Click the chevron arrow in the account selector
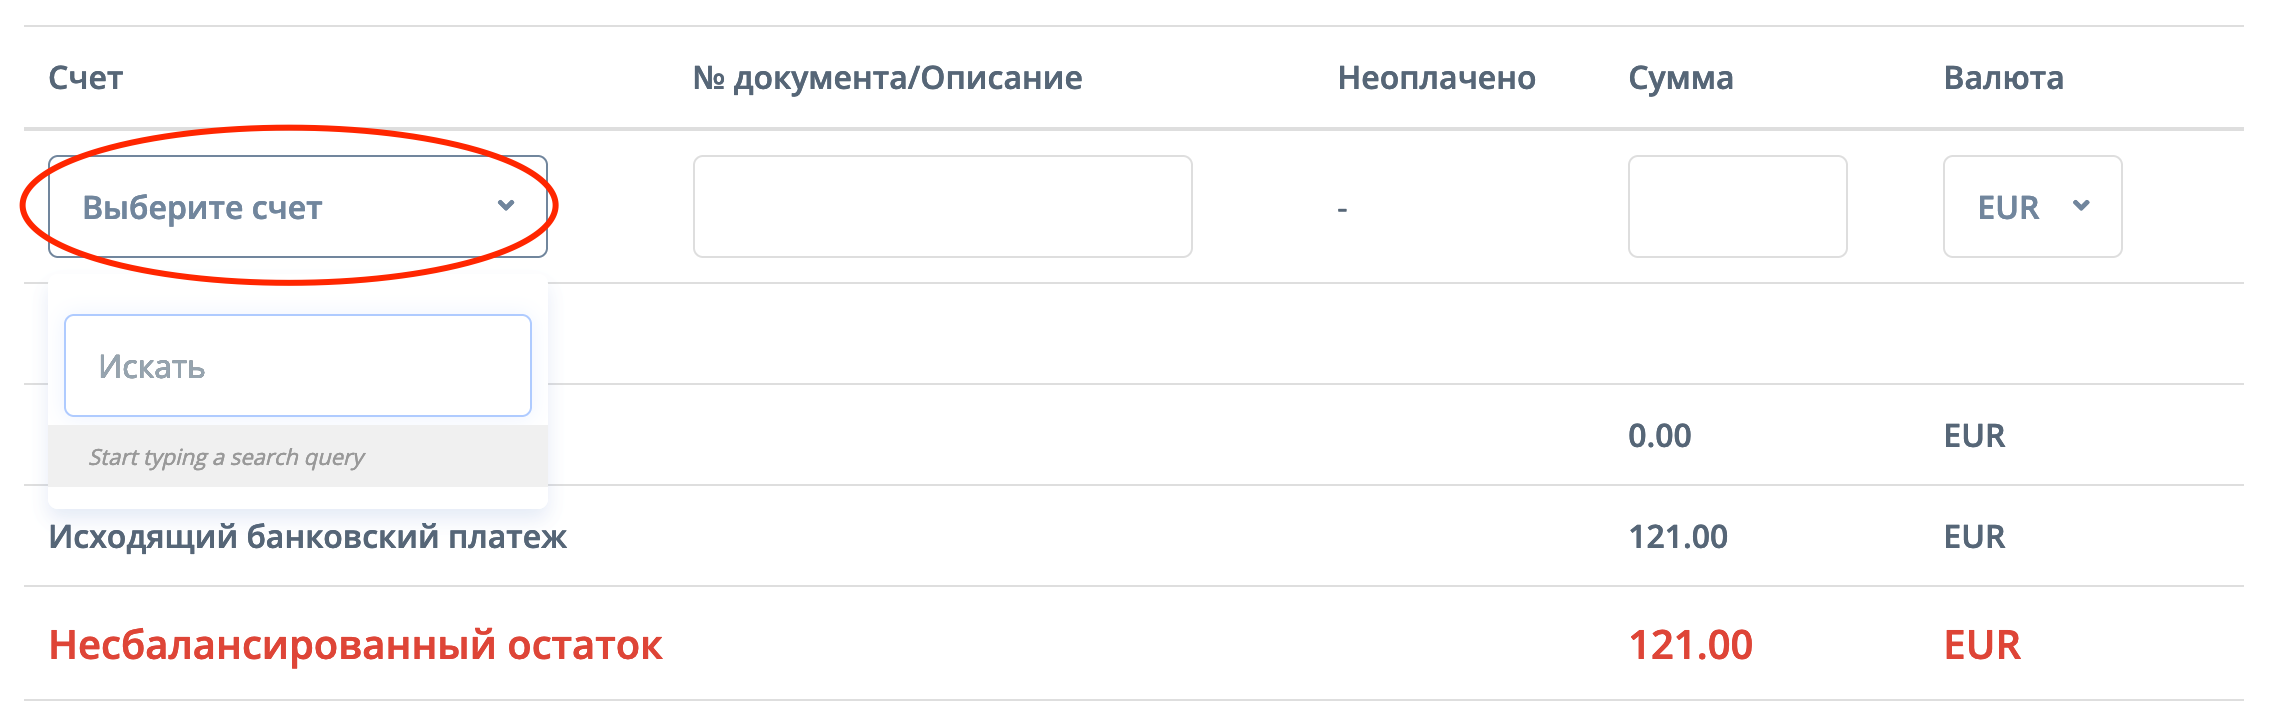The width and height of the screenshot is (2272, 718). coord(506,206)
